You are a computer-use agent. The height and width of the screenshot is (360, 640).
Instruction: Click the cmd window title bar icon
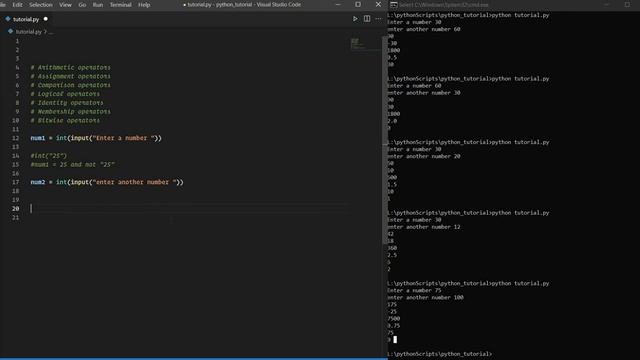point(393,5)
